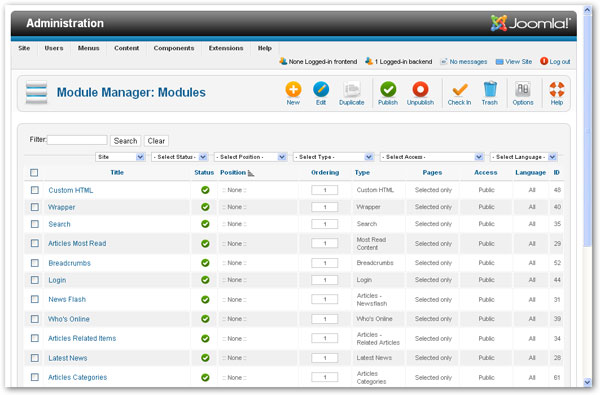600x395 pixels.
Task: Click the Joomla! logo
Action: (531, 23)
